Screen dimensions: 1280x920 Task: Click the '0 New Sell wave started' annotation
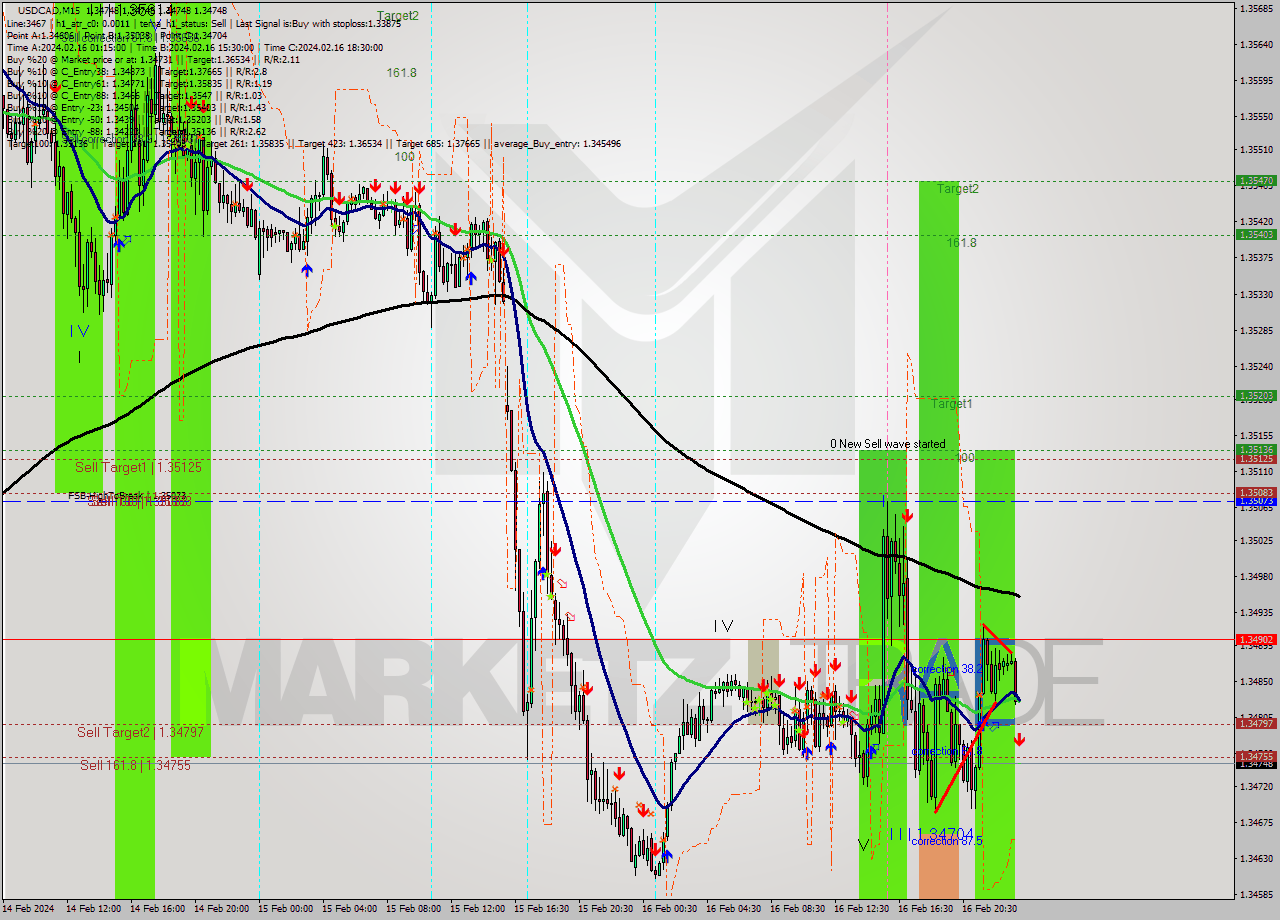point(887,444)
